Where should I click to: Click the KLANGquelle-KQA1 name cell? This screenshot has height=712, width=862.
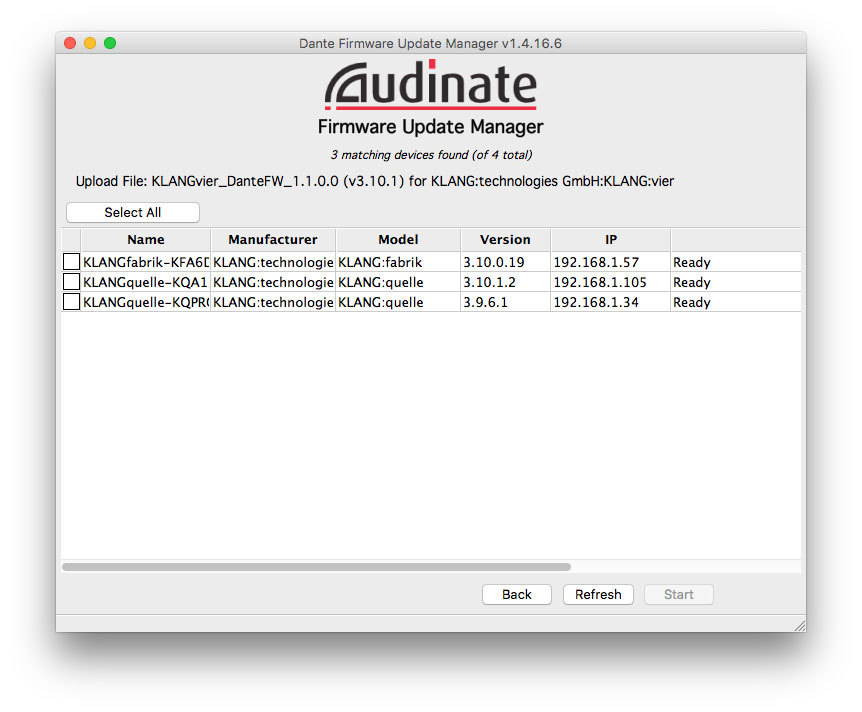[x=146, y=282]
